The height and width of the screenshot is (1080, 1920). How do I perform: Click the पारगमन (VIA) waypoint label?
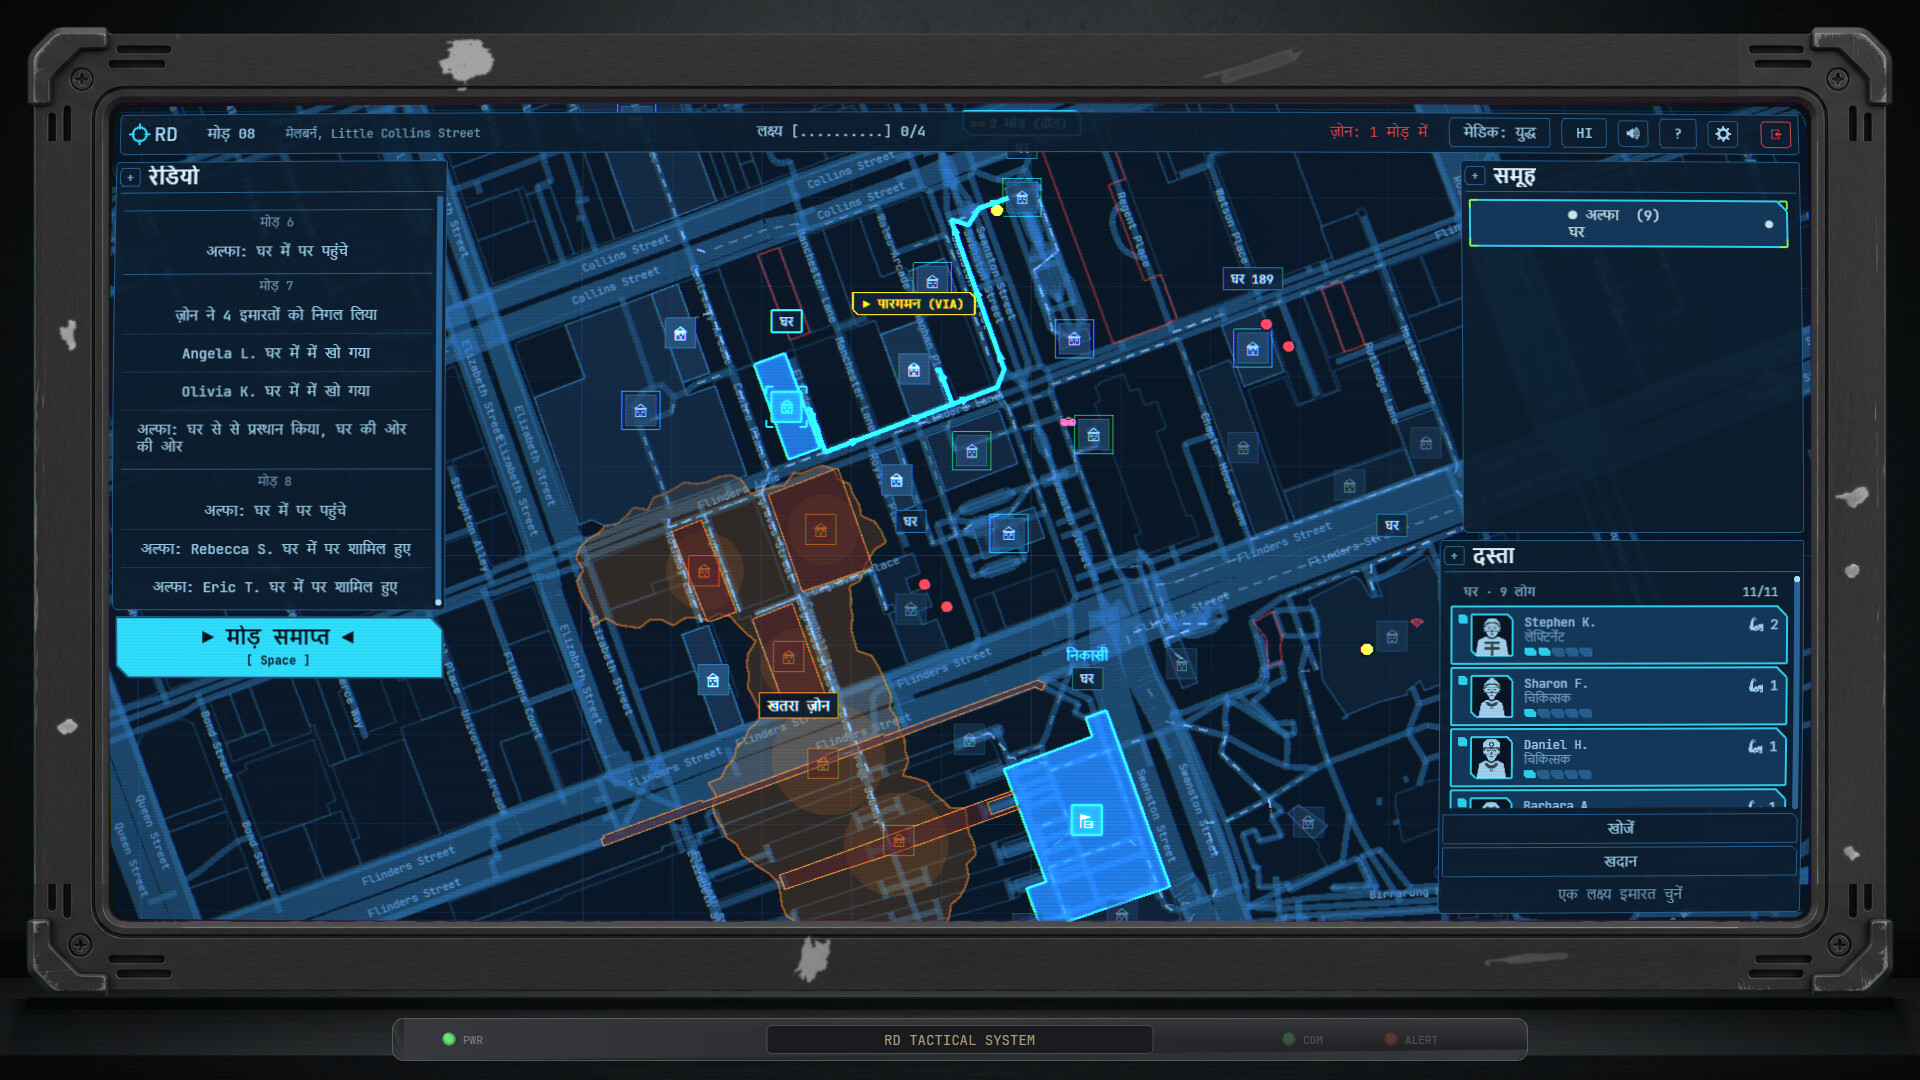pyautogui.click(x=913, y=304)
